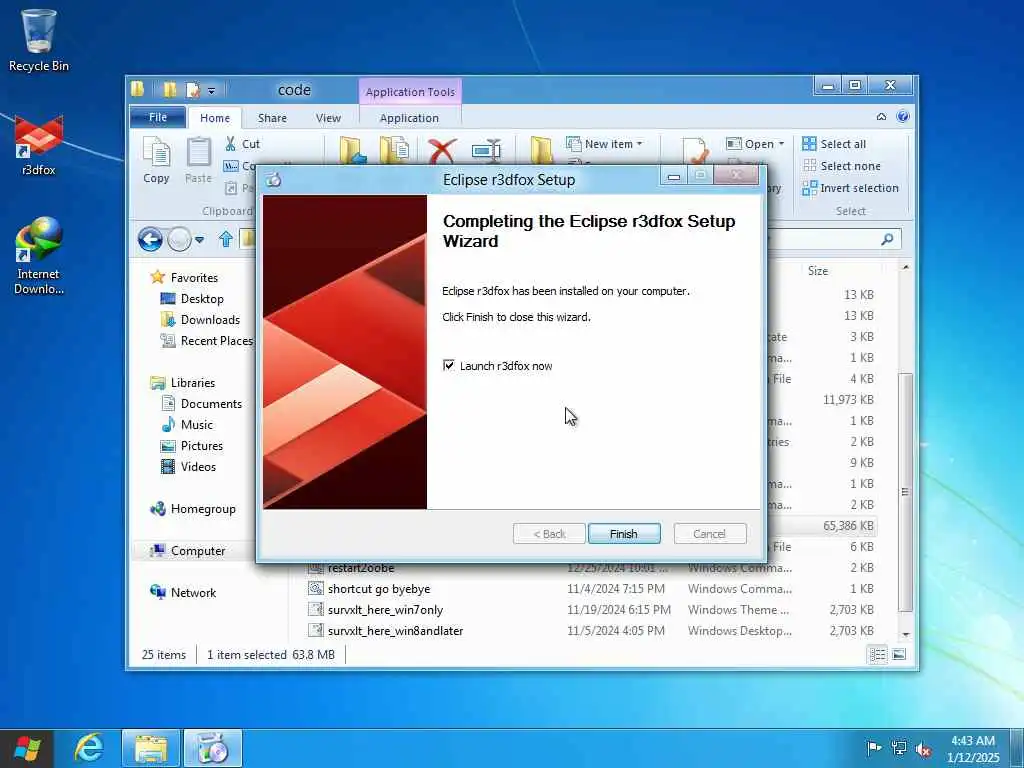Click the Rename icon in the ribbon
1024x768 pixels.
click(x=487, y=150)
